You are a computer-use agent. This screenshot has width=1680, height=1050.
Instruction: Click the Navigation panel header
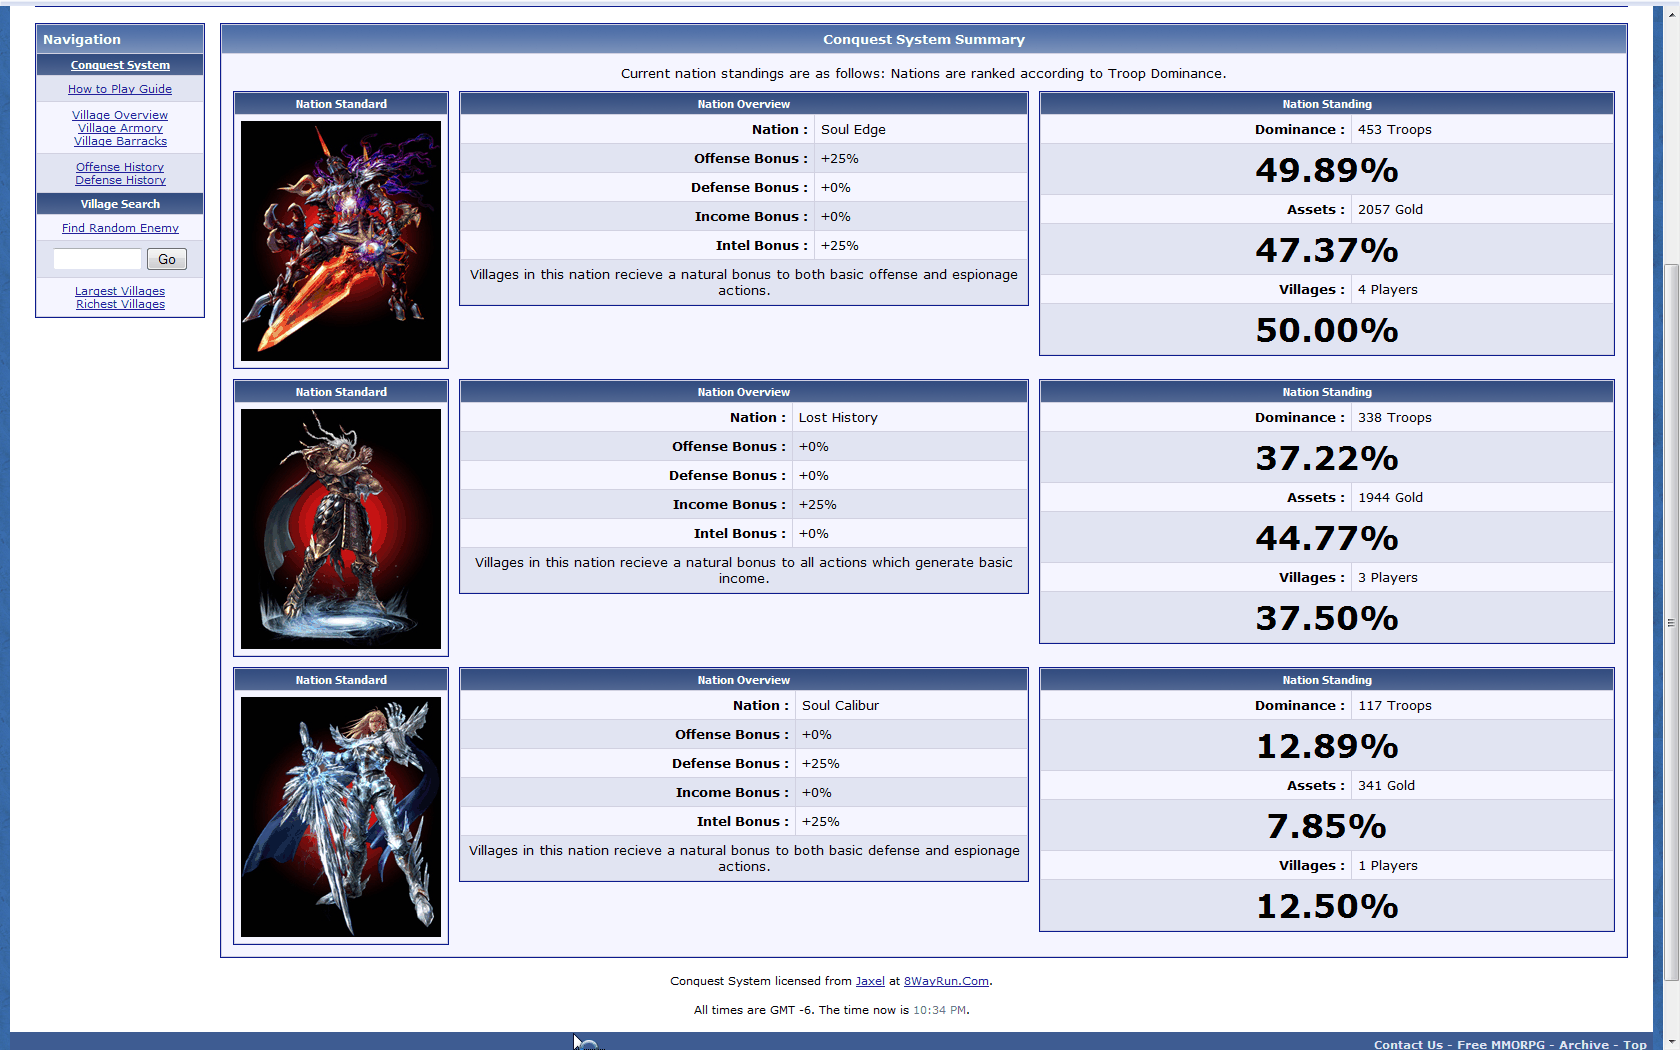click(x=120, y=39)
